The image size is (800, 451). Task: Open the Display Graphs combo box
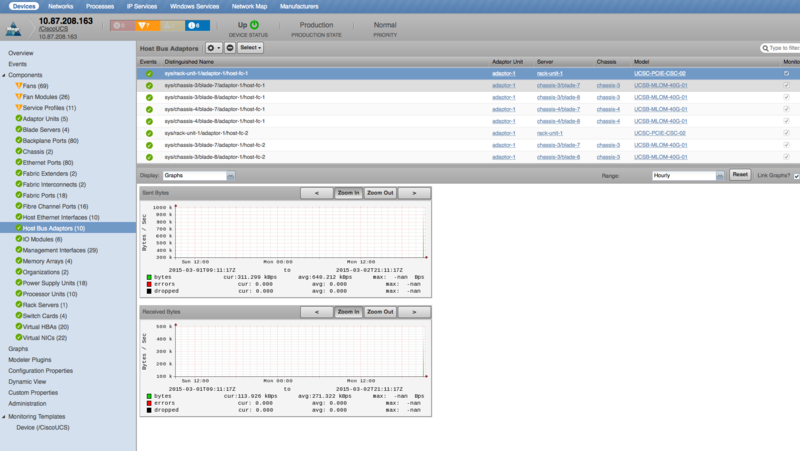(199, 176)
